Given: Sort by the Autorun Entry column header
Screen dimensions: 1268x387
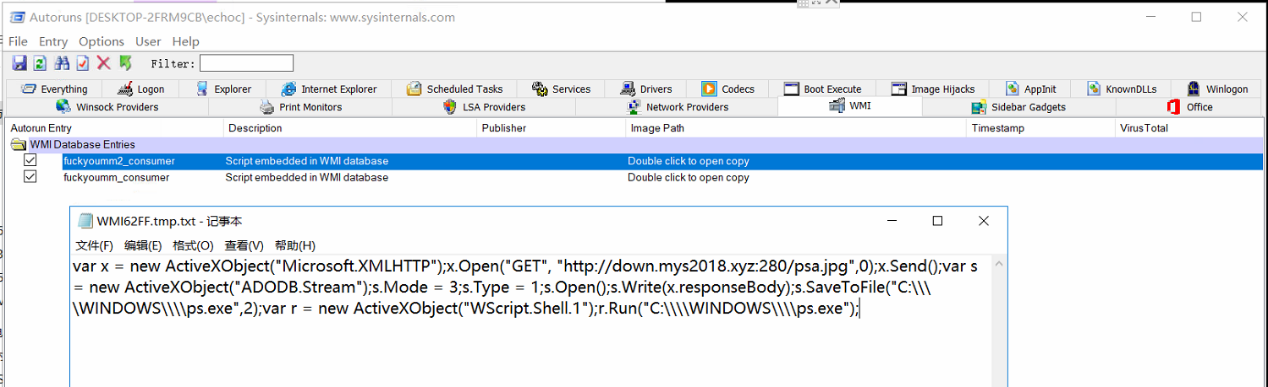Looking at the screenshot, I should [x=115, y=128].
